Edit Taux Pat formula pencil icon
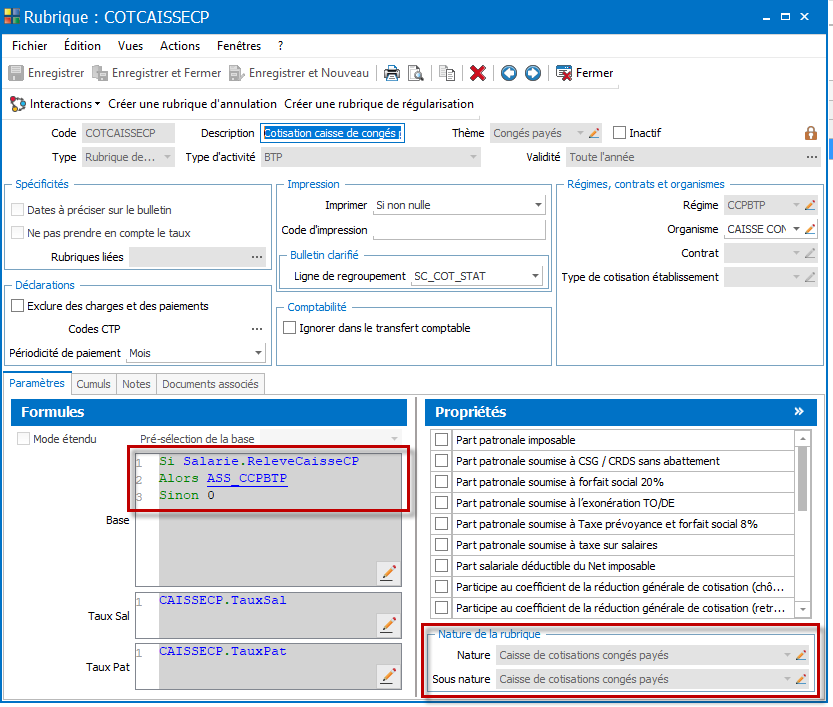This screenshot has width=833, height=707. point(388,676)
